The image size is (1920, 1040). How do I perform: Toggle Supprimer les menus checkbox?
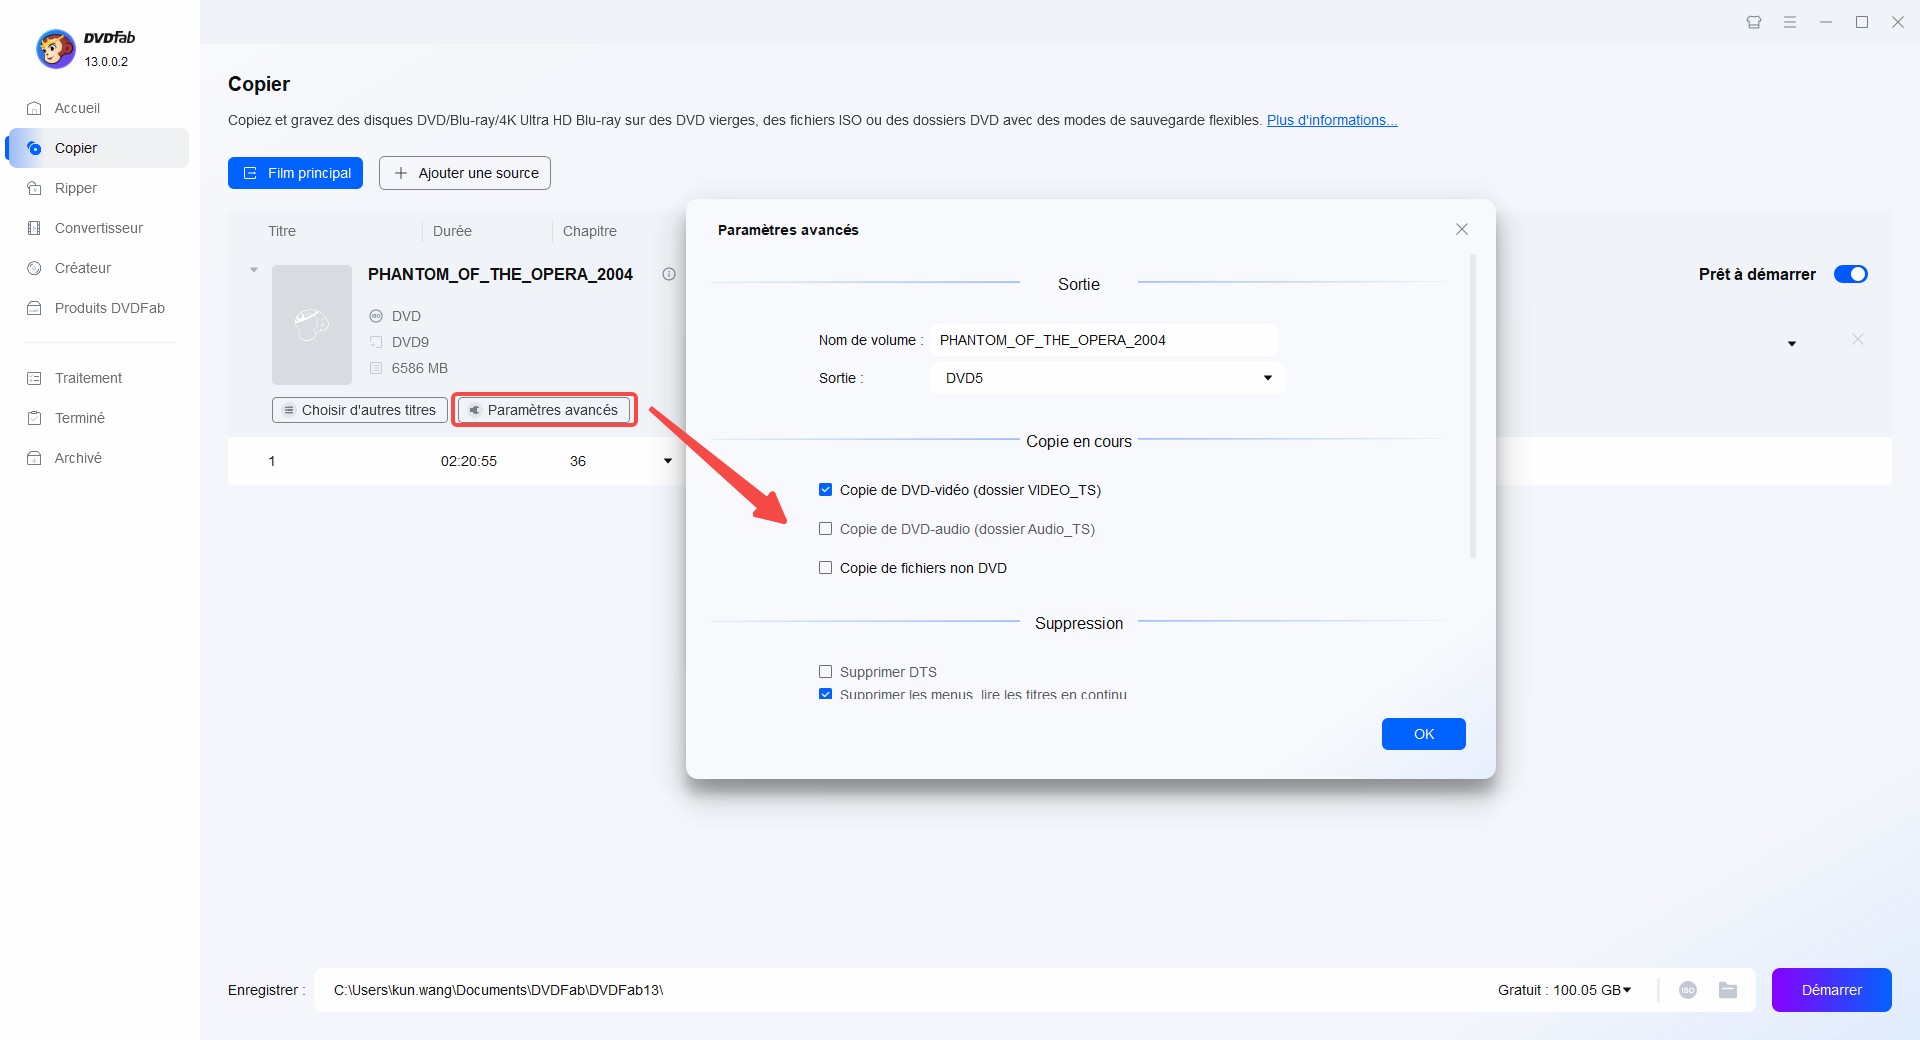click(825, 693)
